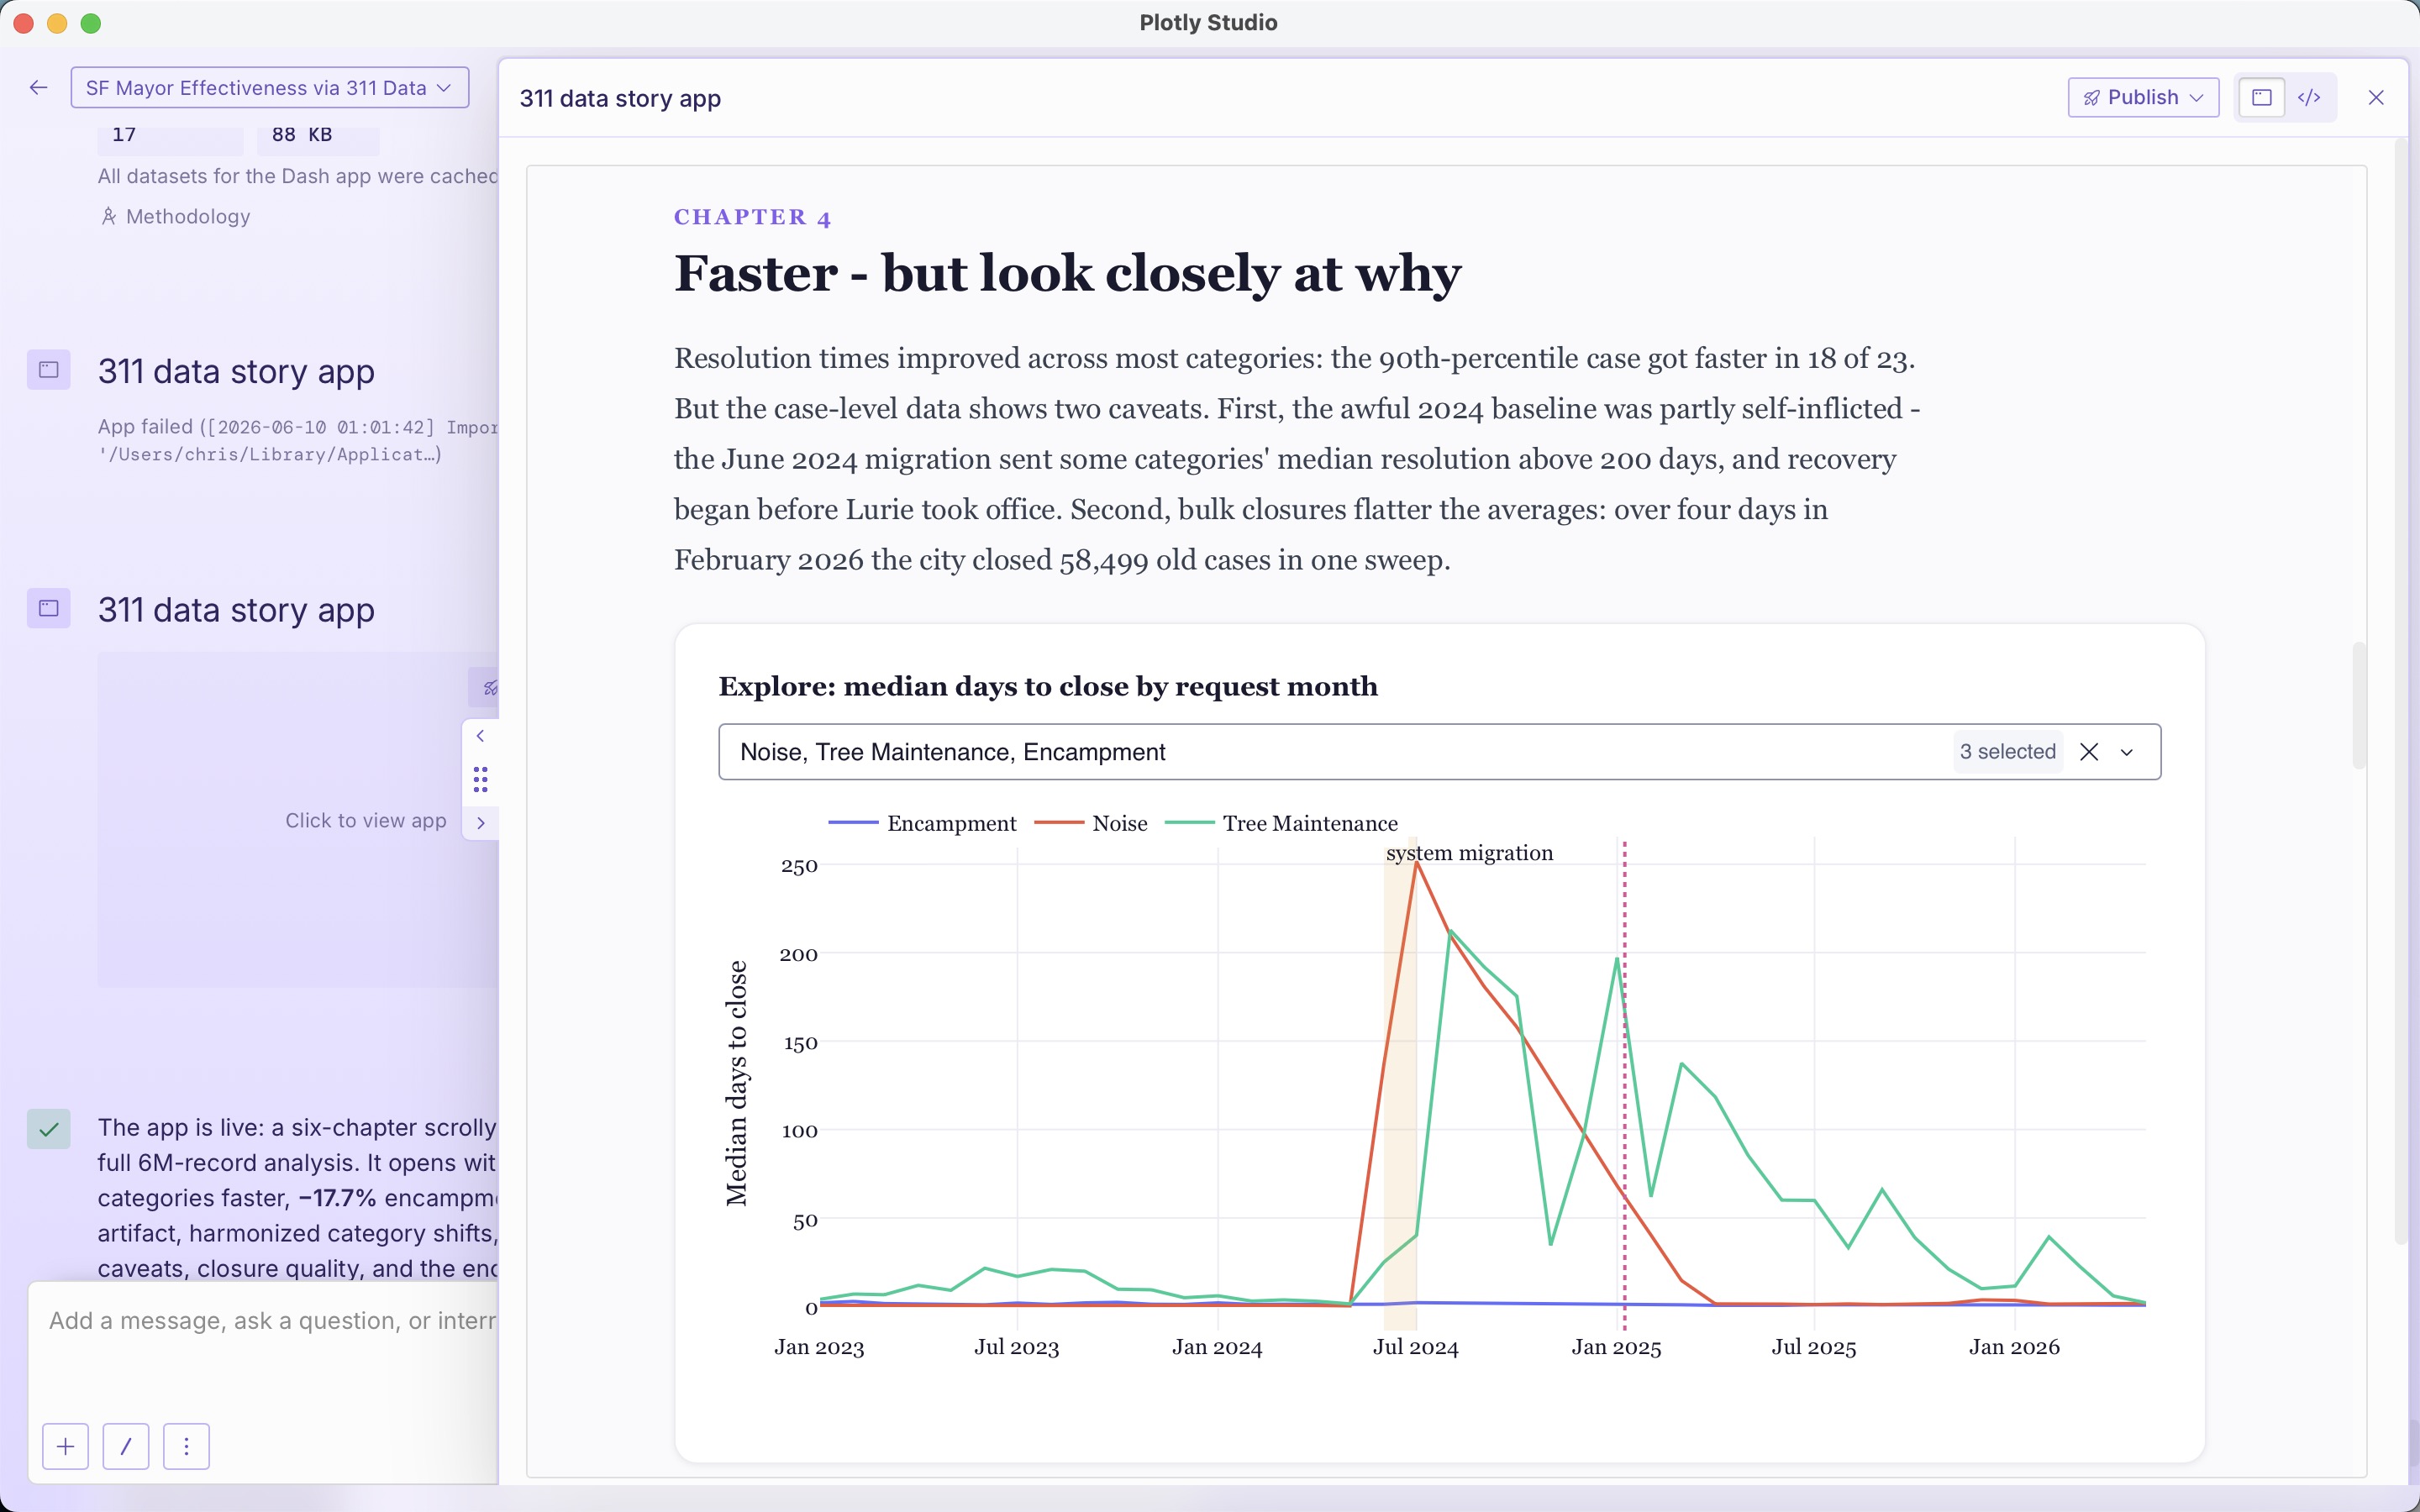Click the slash command button

pos(126,1446)
